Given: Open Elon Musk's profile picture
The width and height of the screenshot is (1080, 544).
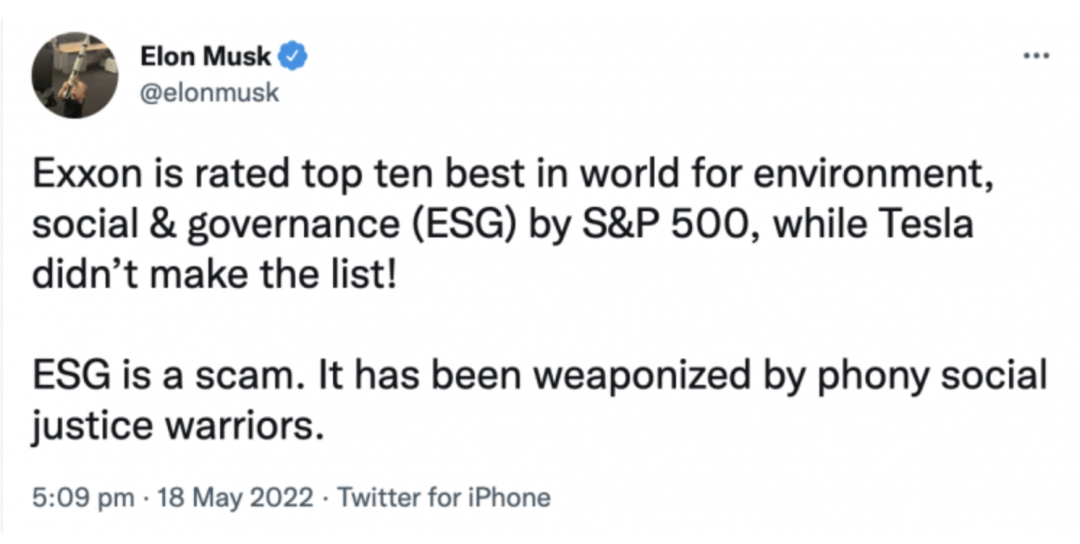Looking at the screenshot, I should [75, 75].
